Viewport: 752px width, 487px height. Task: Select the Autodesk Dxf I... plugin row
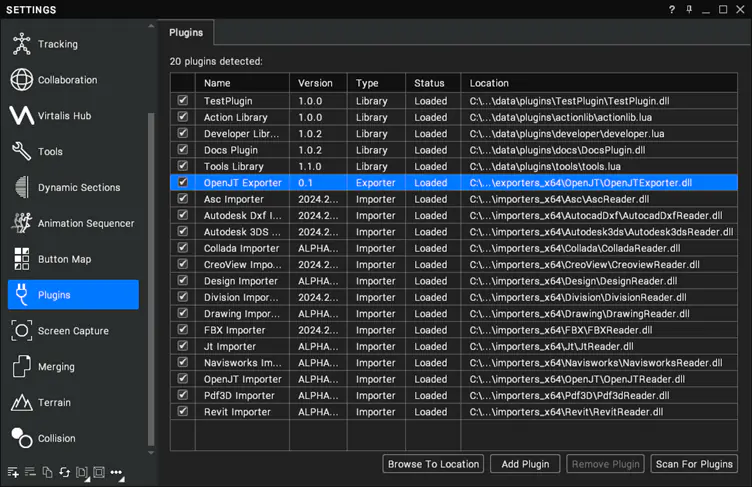(x=454, y=215)
